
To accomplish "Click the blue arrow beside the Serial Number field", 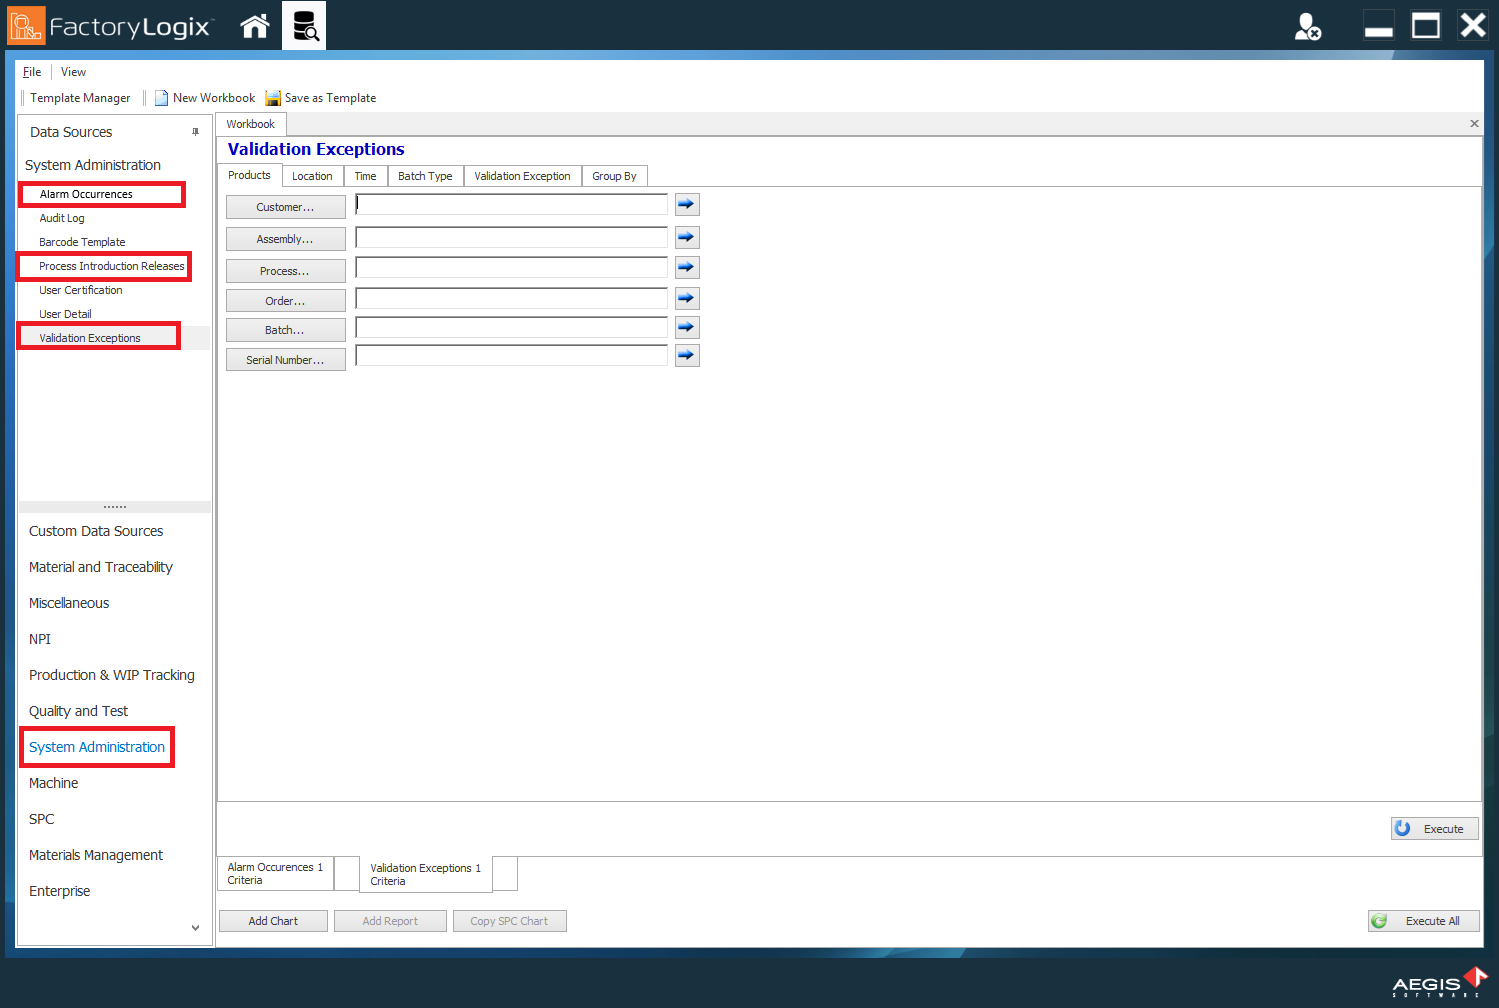I will pyautogui.click(x=686, y=355).
